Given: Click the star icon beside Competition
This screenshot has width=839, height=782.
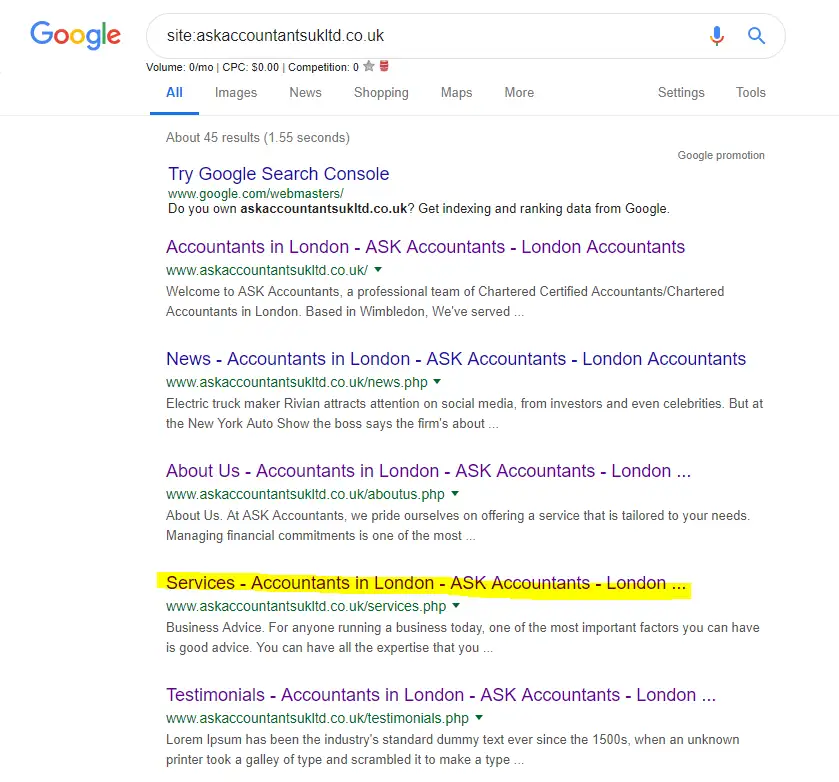Looking at the screenshot, I should click(368, 66).
